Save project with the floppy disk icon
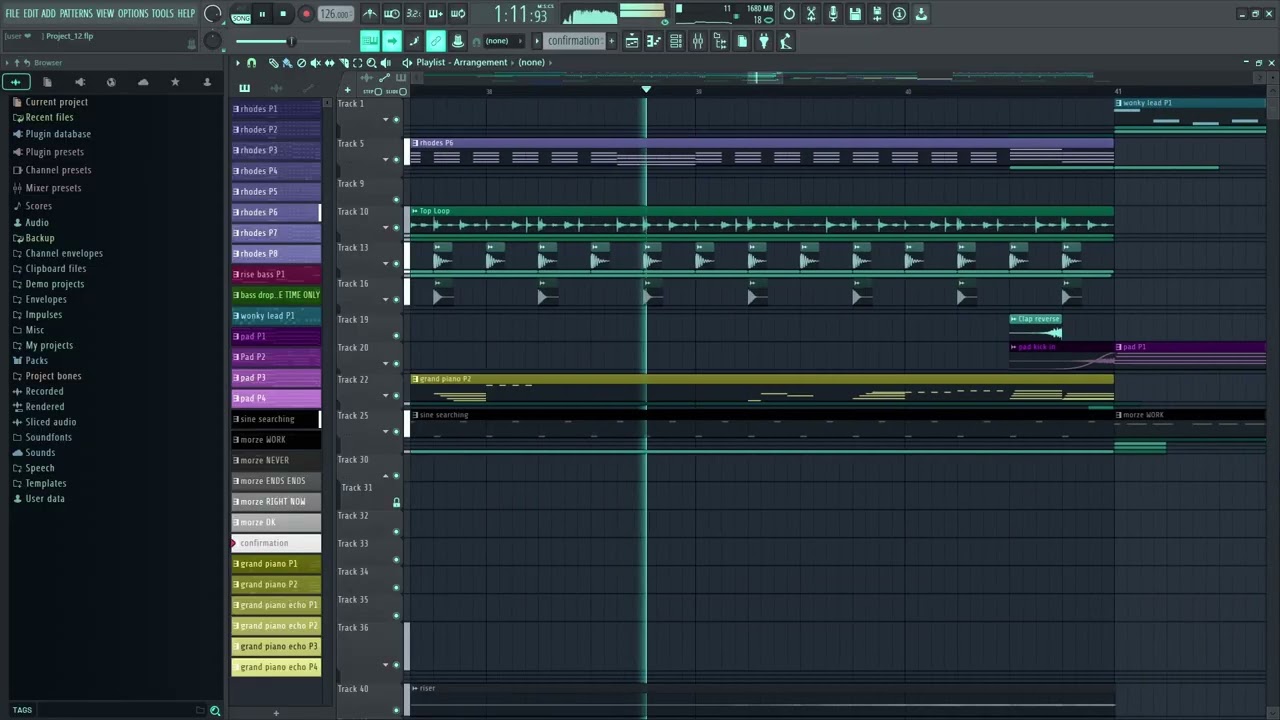The width and height of the screenshot is (1280, 720). [855, 14]
